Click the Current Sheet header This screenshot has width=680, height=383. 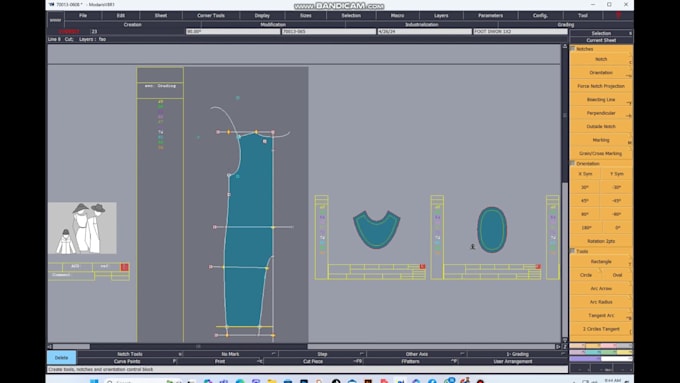[601, 40]
